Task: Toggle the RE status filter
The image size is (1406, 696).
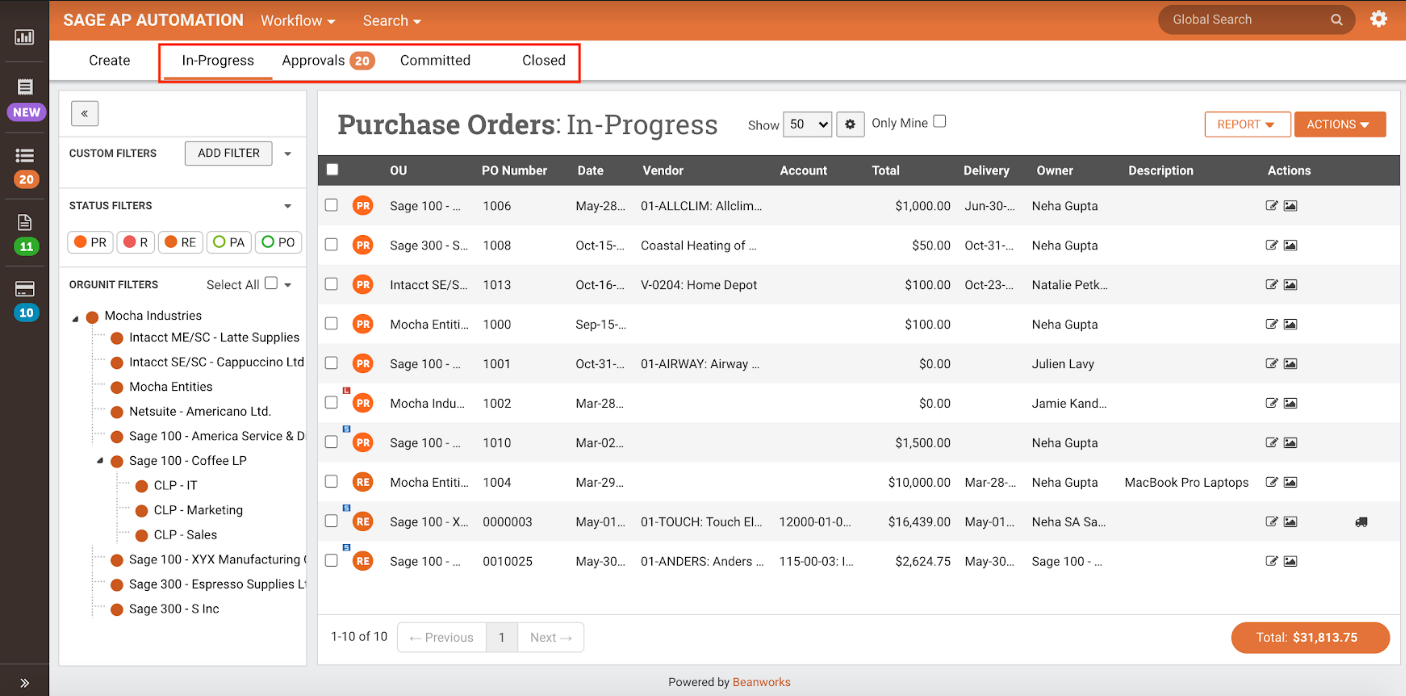Action: (x=180, y=242)
